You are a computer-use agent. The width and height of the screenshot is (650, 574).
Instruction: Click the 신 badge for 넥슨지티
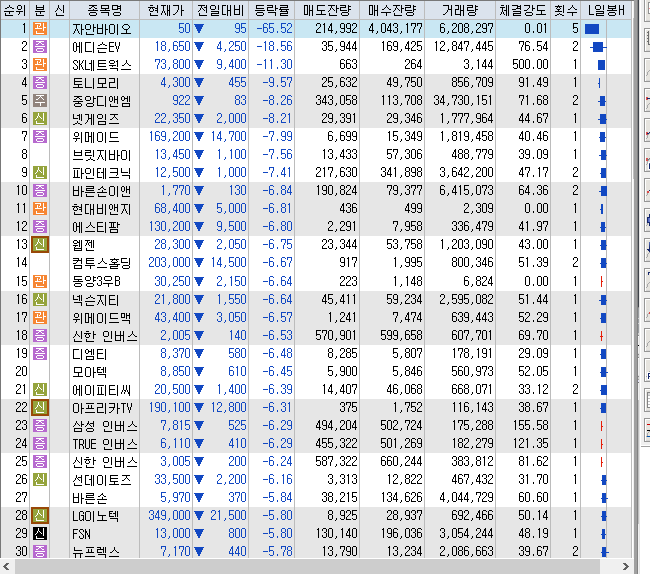click(40, 299)
